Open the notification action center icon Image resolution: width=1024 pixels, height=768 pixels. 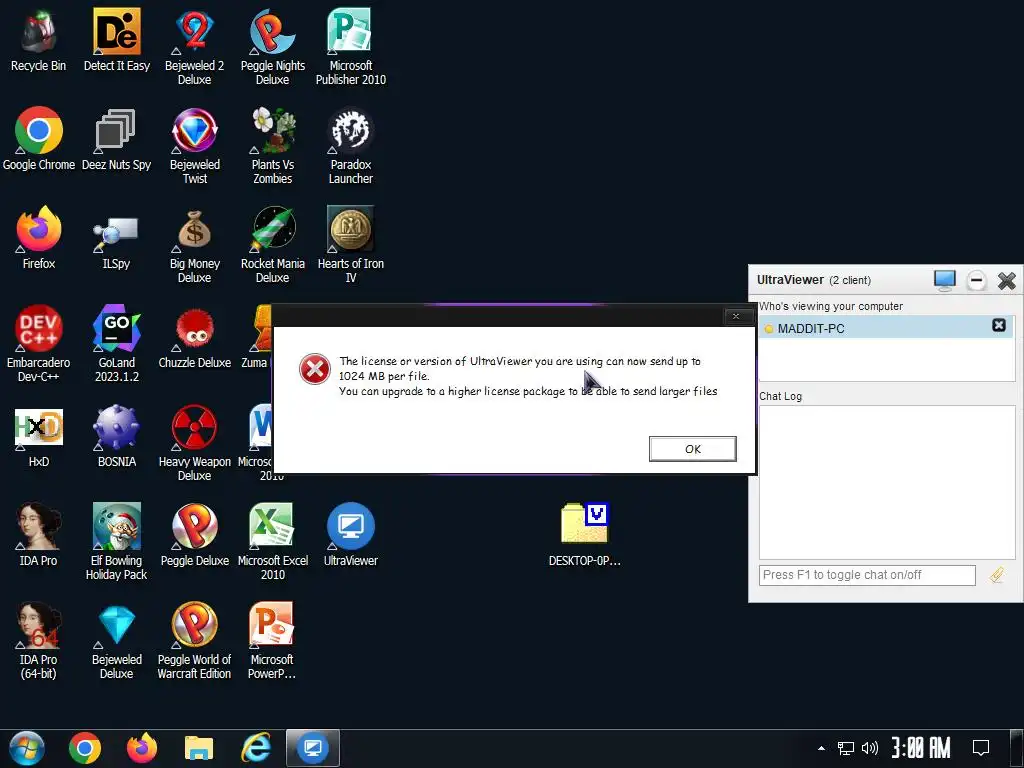pyautogui.click(x=981, y=748)
